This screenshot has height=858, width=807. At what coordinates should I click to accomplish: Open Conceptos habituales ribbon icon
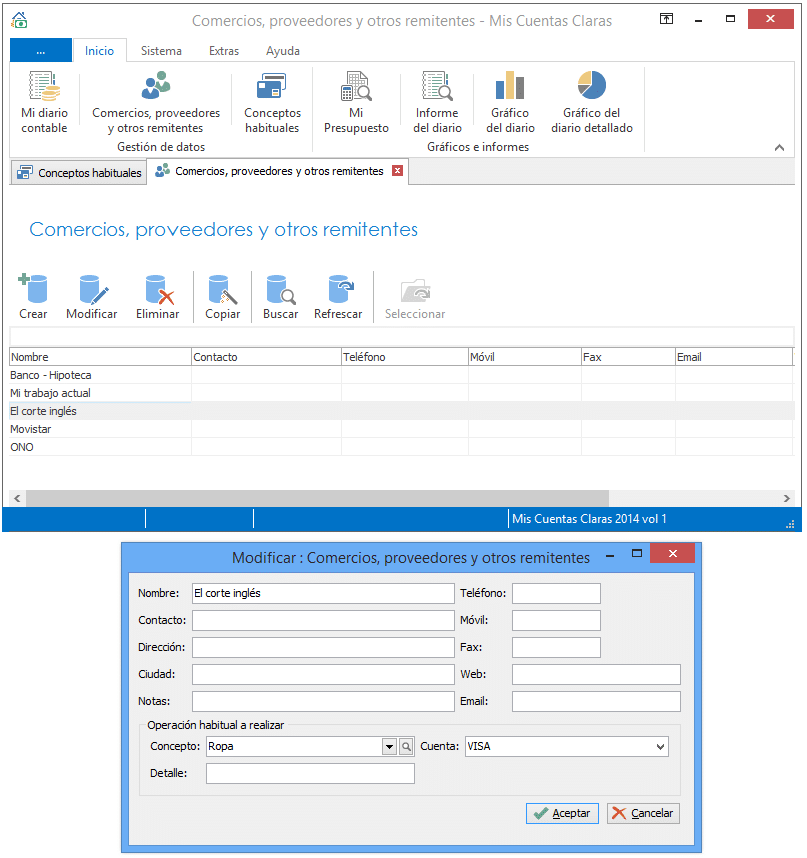pyautogui.click(x=272, y=103)
